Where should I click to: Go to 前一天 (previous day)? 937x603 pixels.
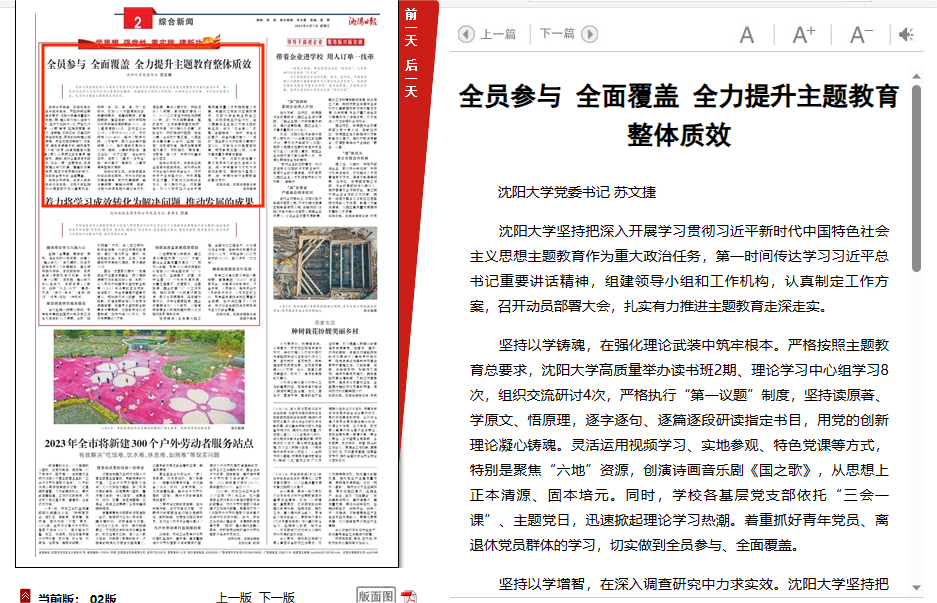[411, 27]
